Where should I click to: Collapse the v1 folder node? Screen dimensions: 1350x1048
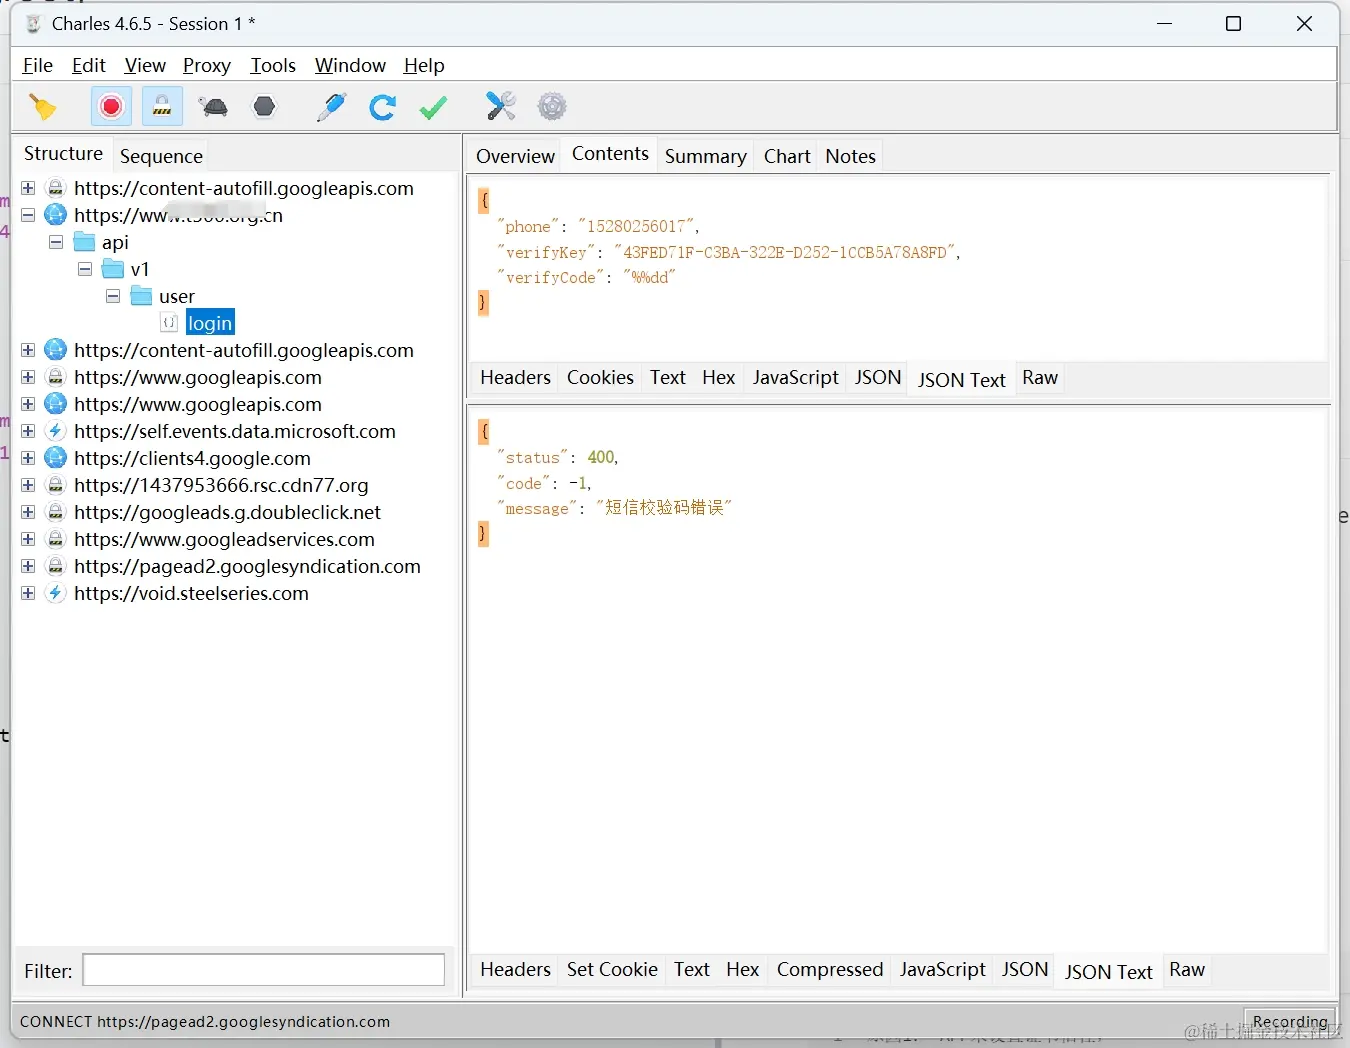85,270
